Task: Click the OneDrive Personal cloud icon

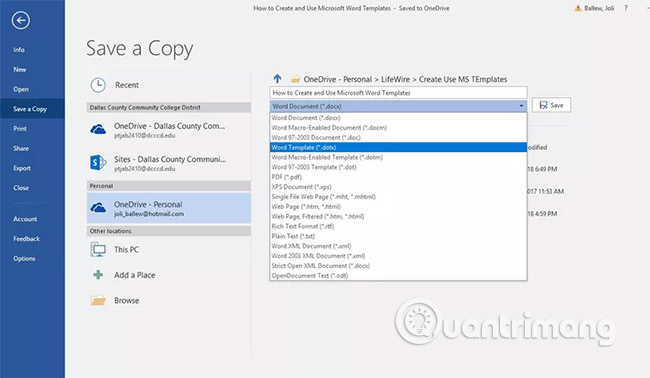Action: pyautogui.click(x=98, y=208)
